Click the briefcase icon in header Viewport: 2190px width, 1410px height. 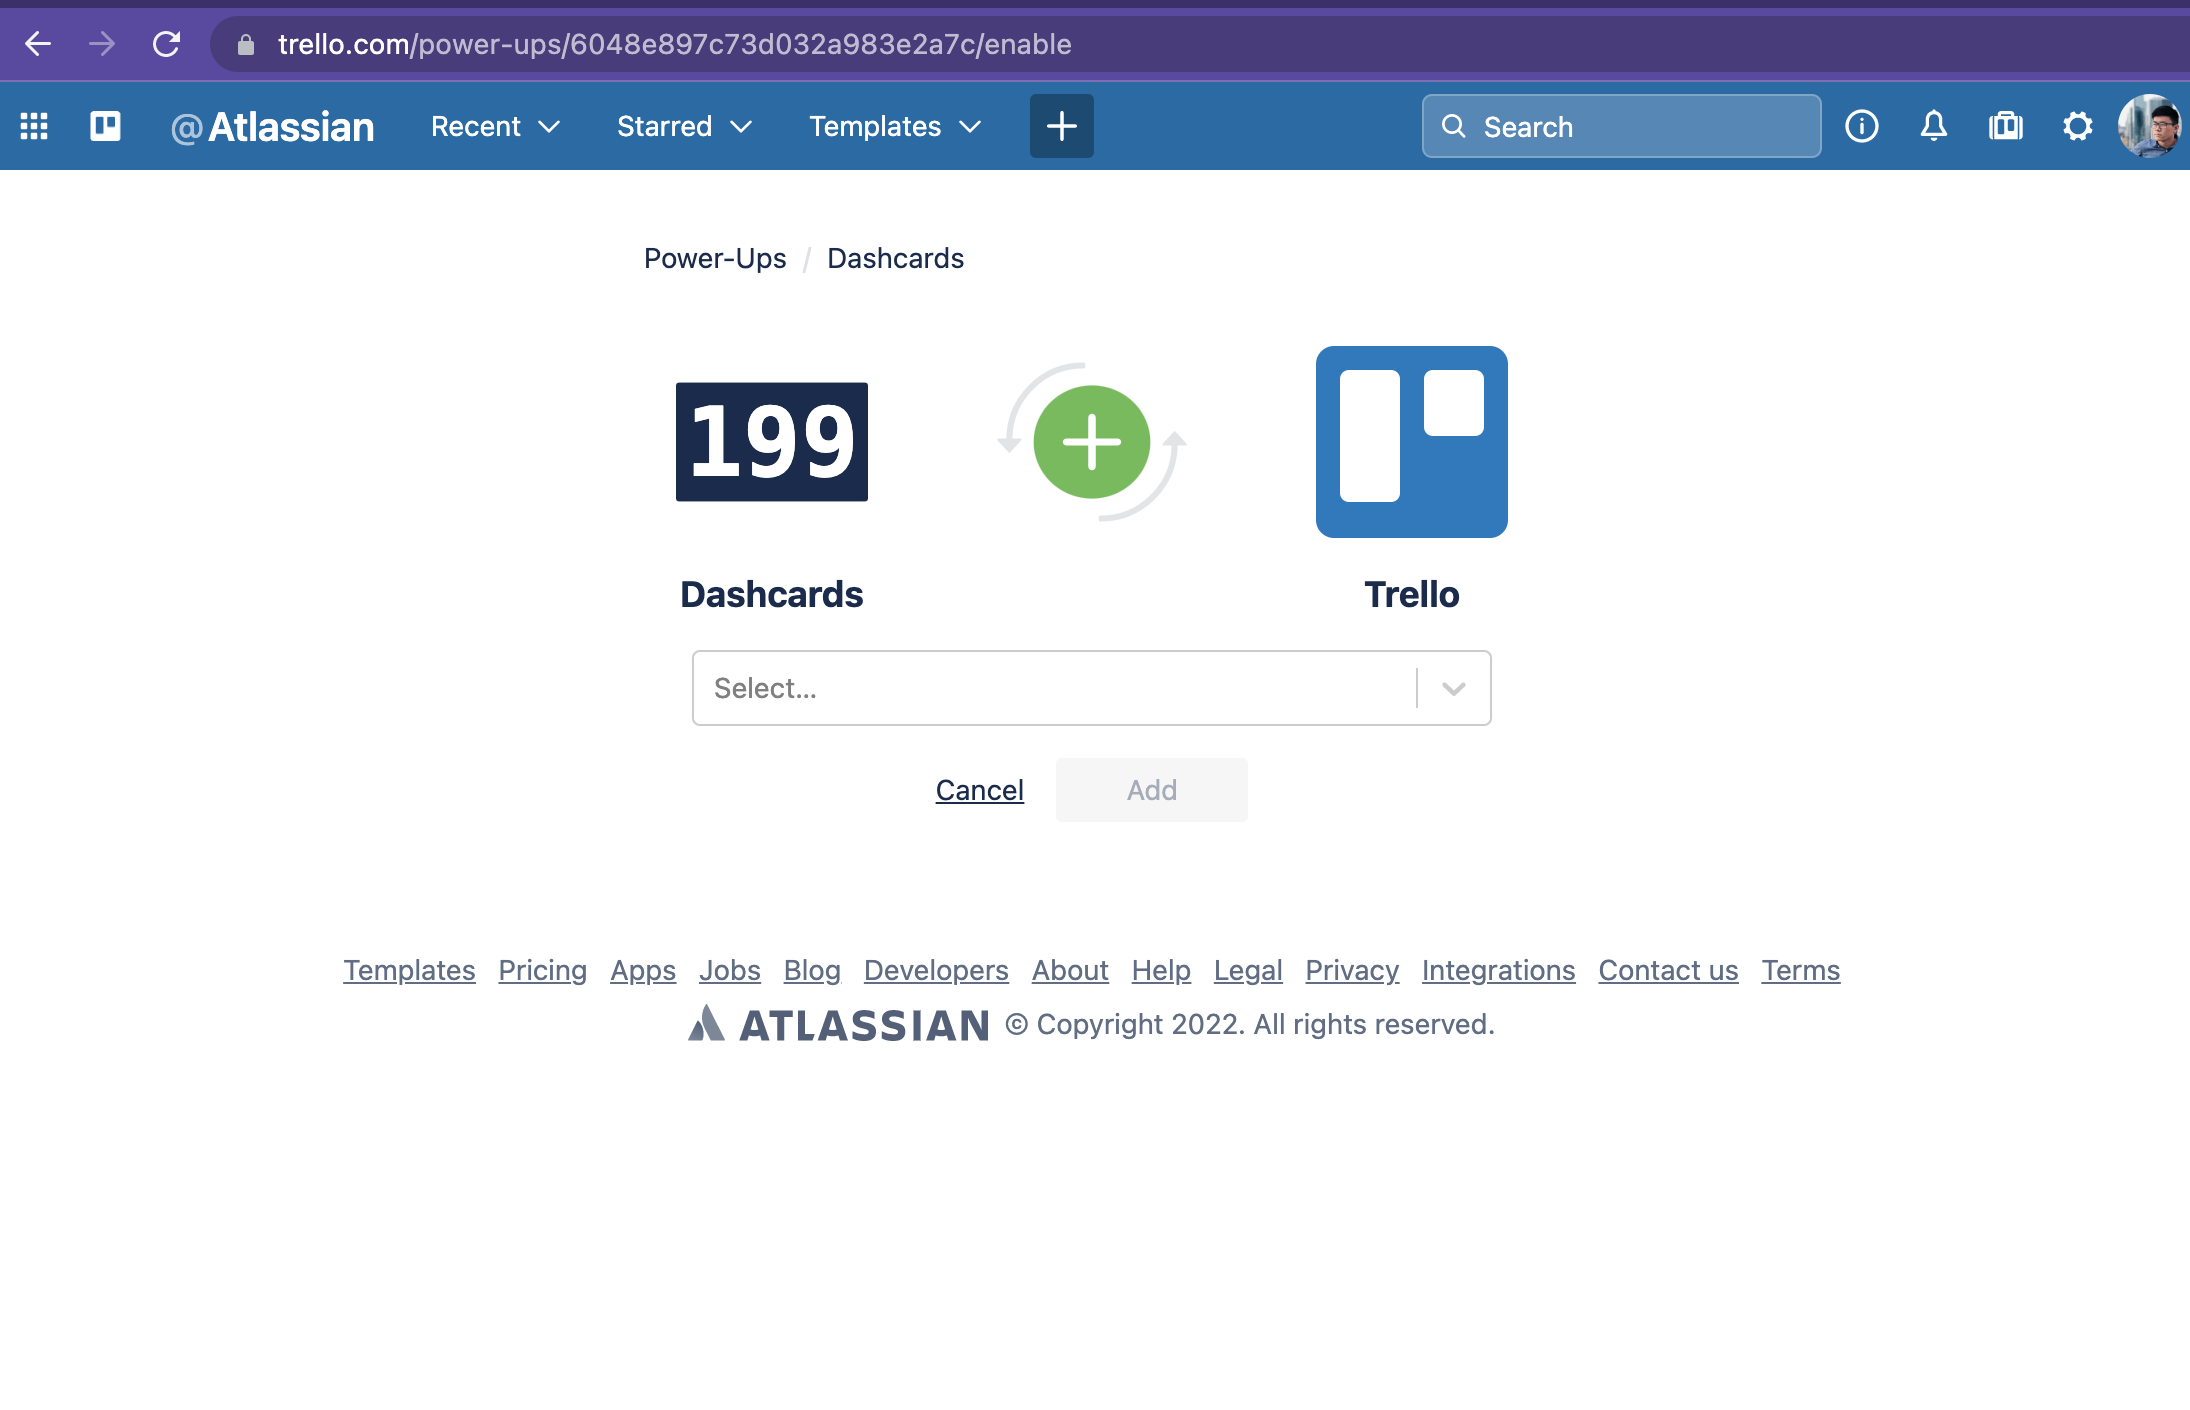(2006, 126)
